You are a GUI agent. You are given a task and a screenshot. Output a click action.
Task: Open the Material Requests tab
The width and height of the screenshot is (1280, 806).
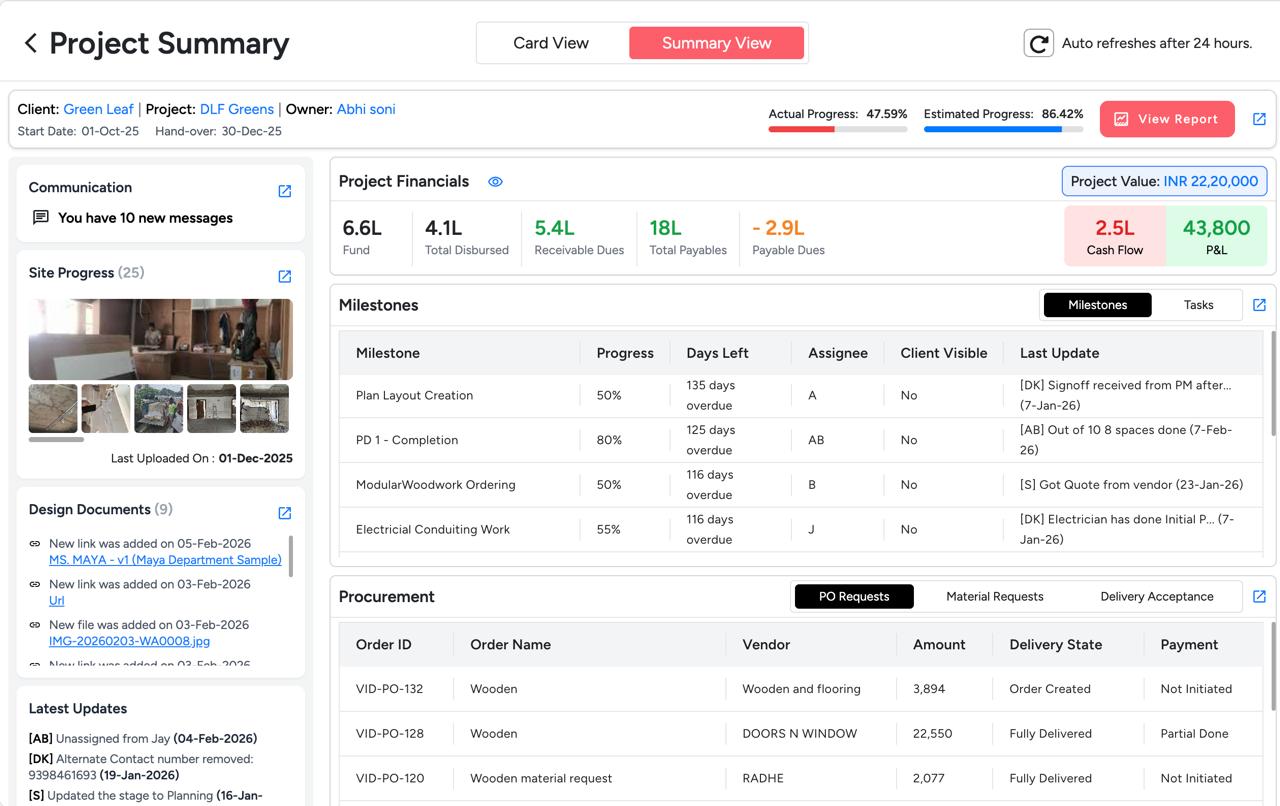coord(994,596)
